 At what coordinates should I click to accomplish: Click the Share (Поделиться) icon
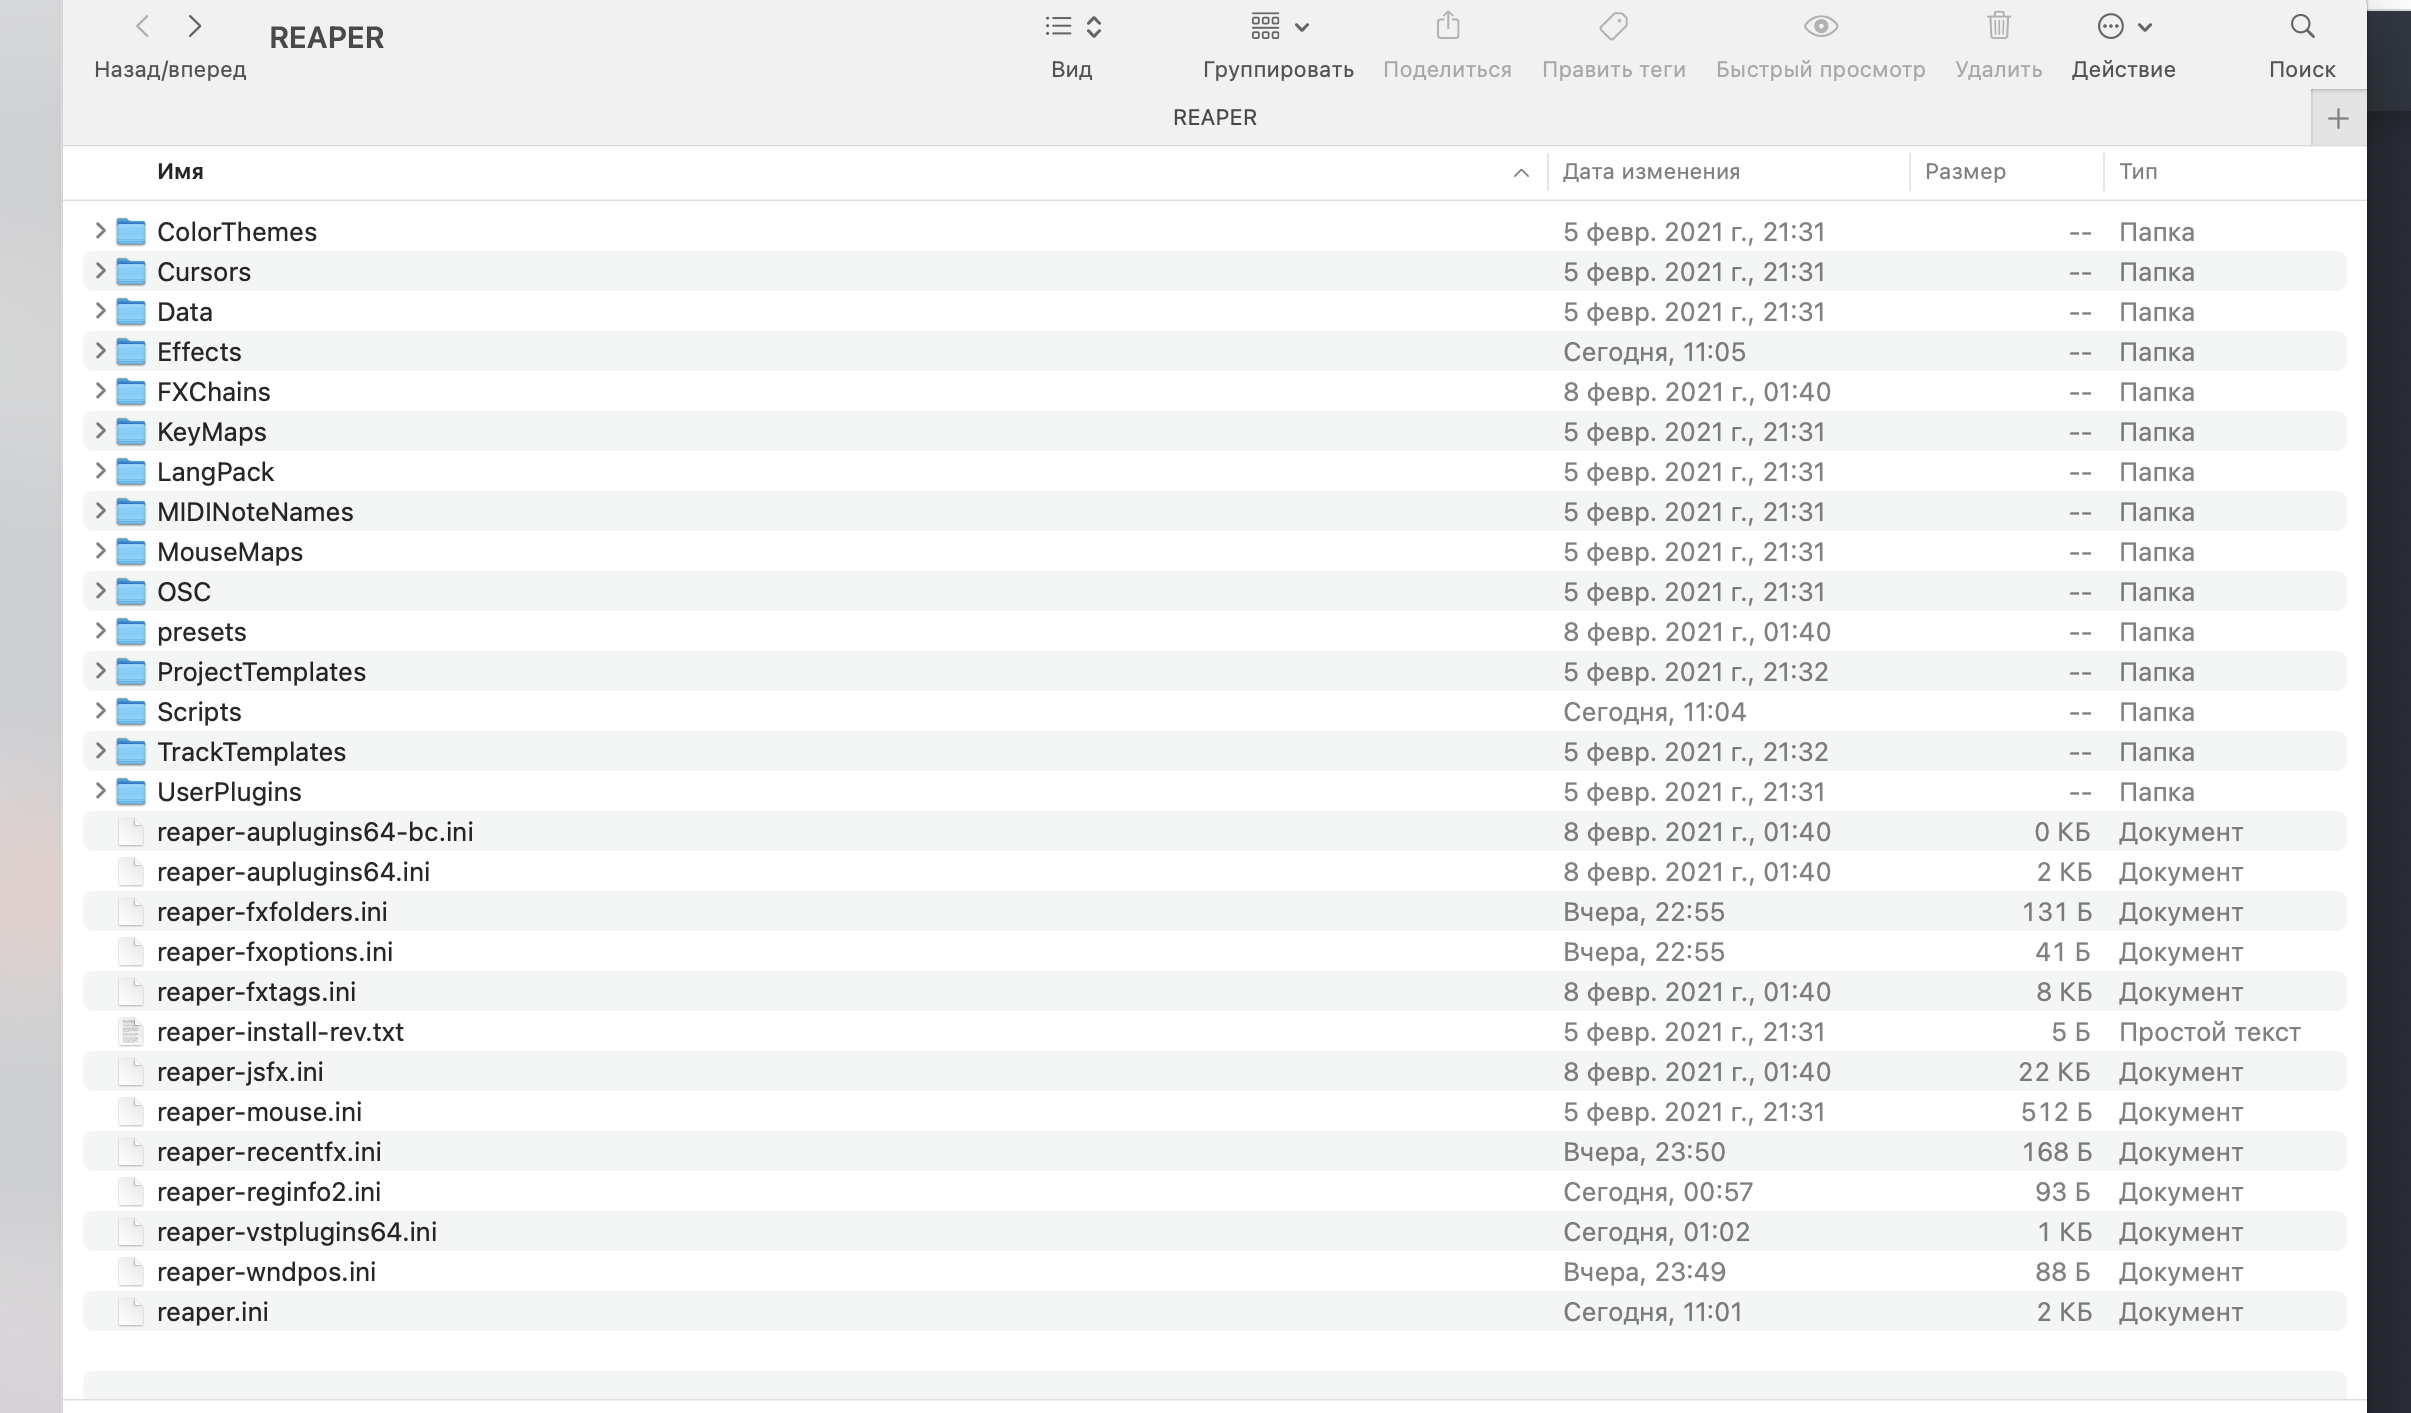point(1447,27)
